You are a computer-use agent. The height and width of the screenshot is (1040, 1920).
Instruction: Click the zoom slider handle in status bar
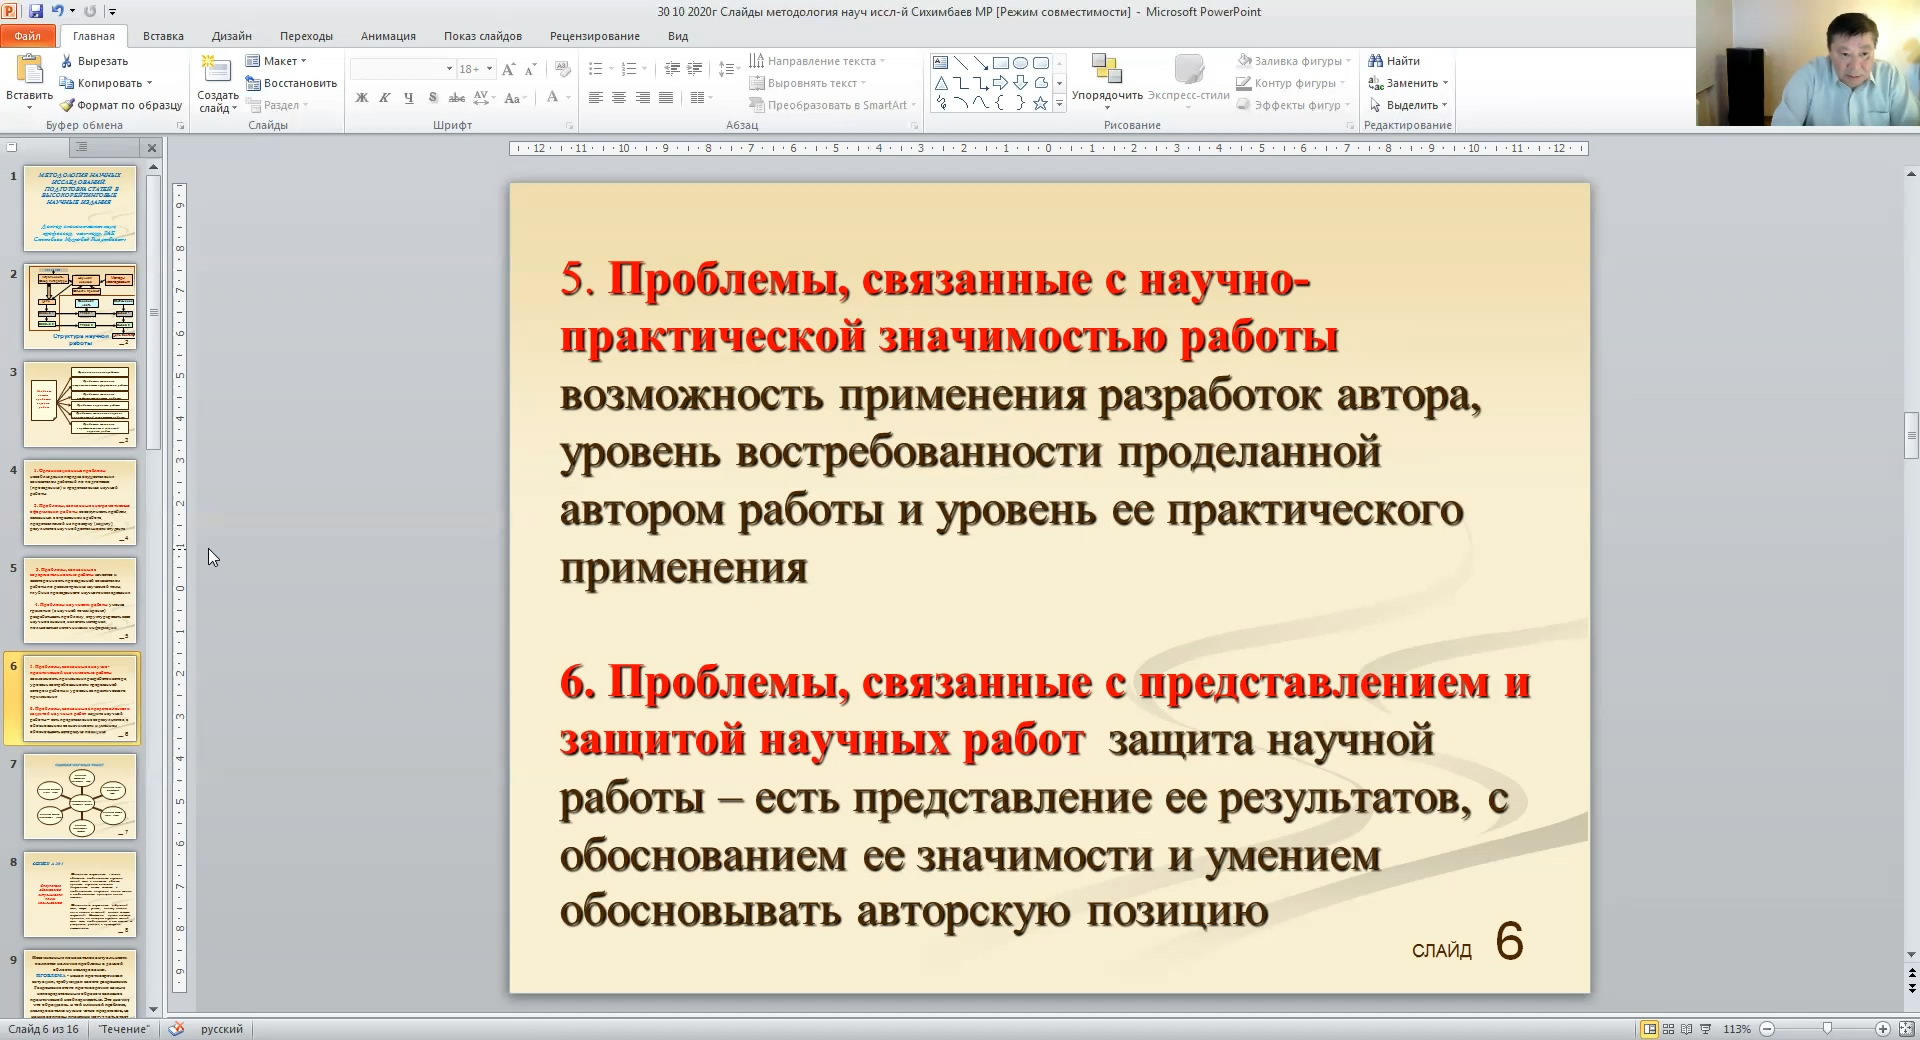point(1827,1029)
